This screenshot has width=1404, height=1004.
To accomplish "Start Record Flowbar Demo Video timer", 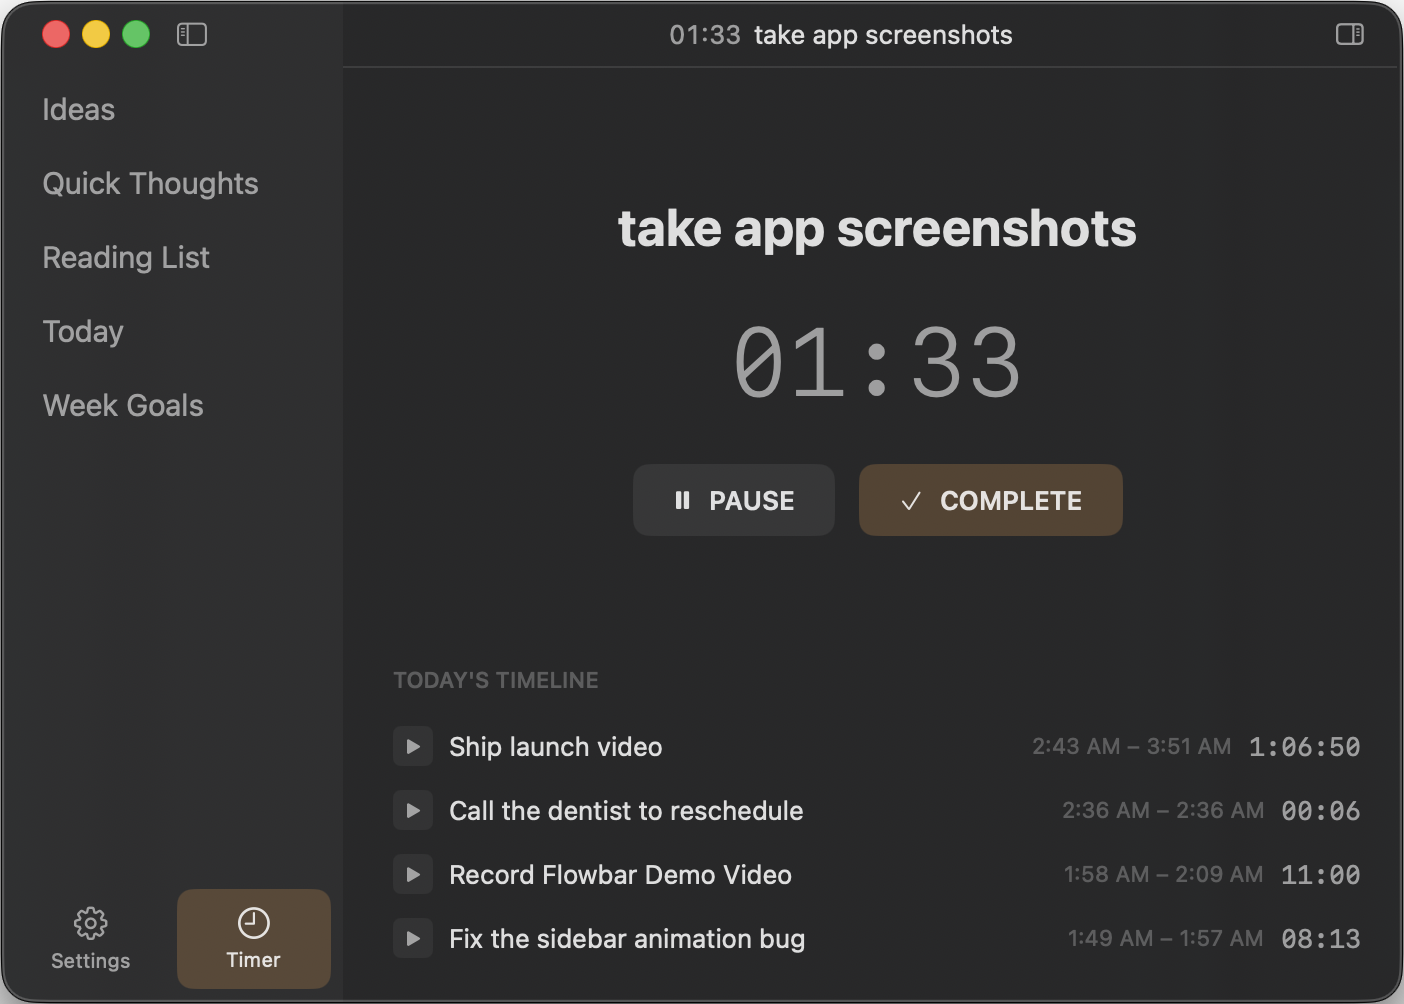I will pos(413,874).
